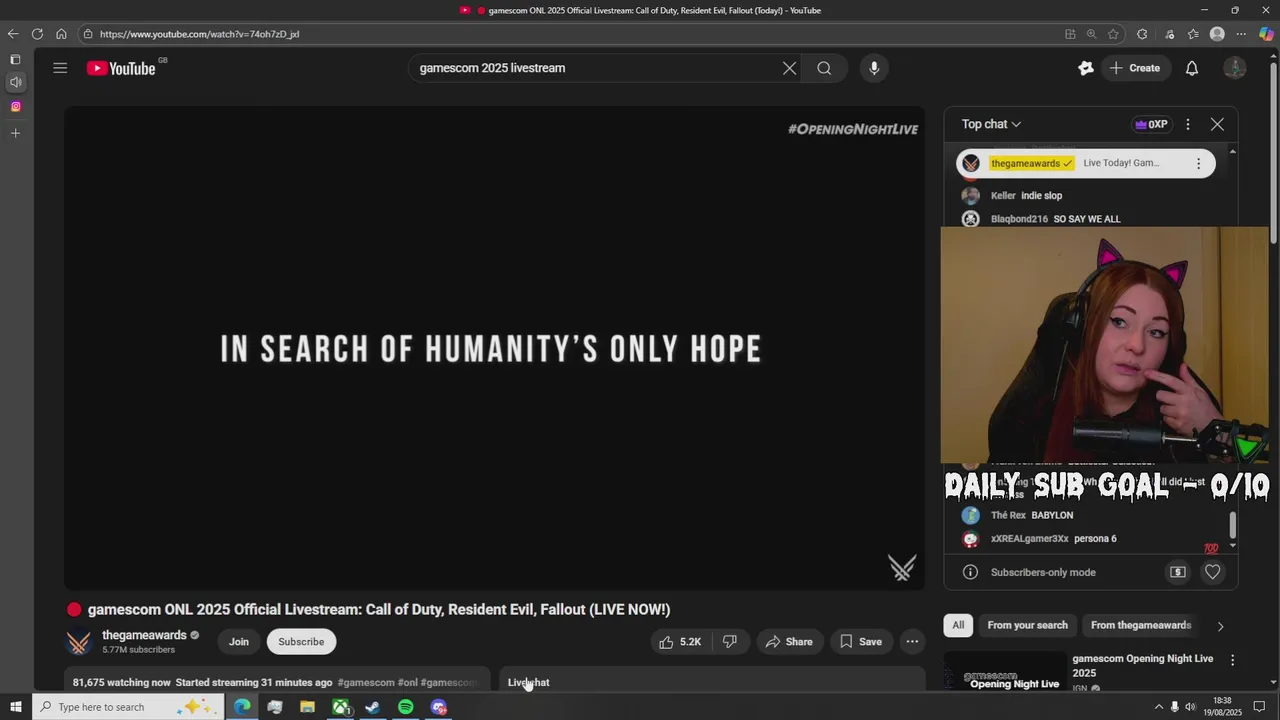
Task: Open the YouTube notifications bell
Action: pos(1192,68)
